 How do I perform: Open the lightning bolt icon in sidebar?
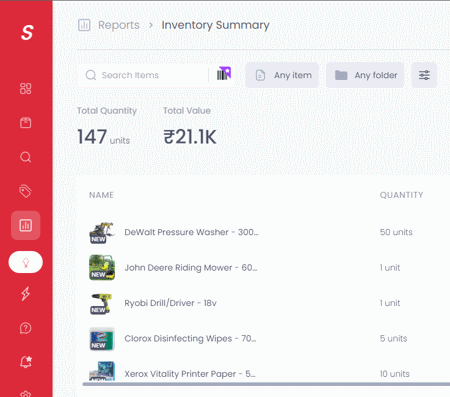pos(26,294)
